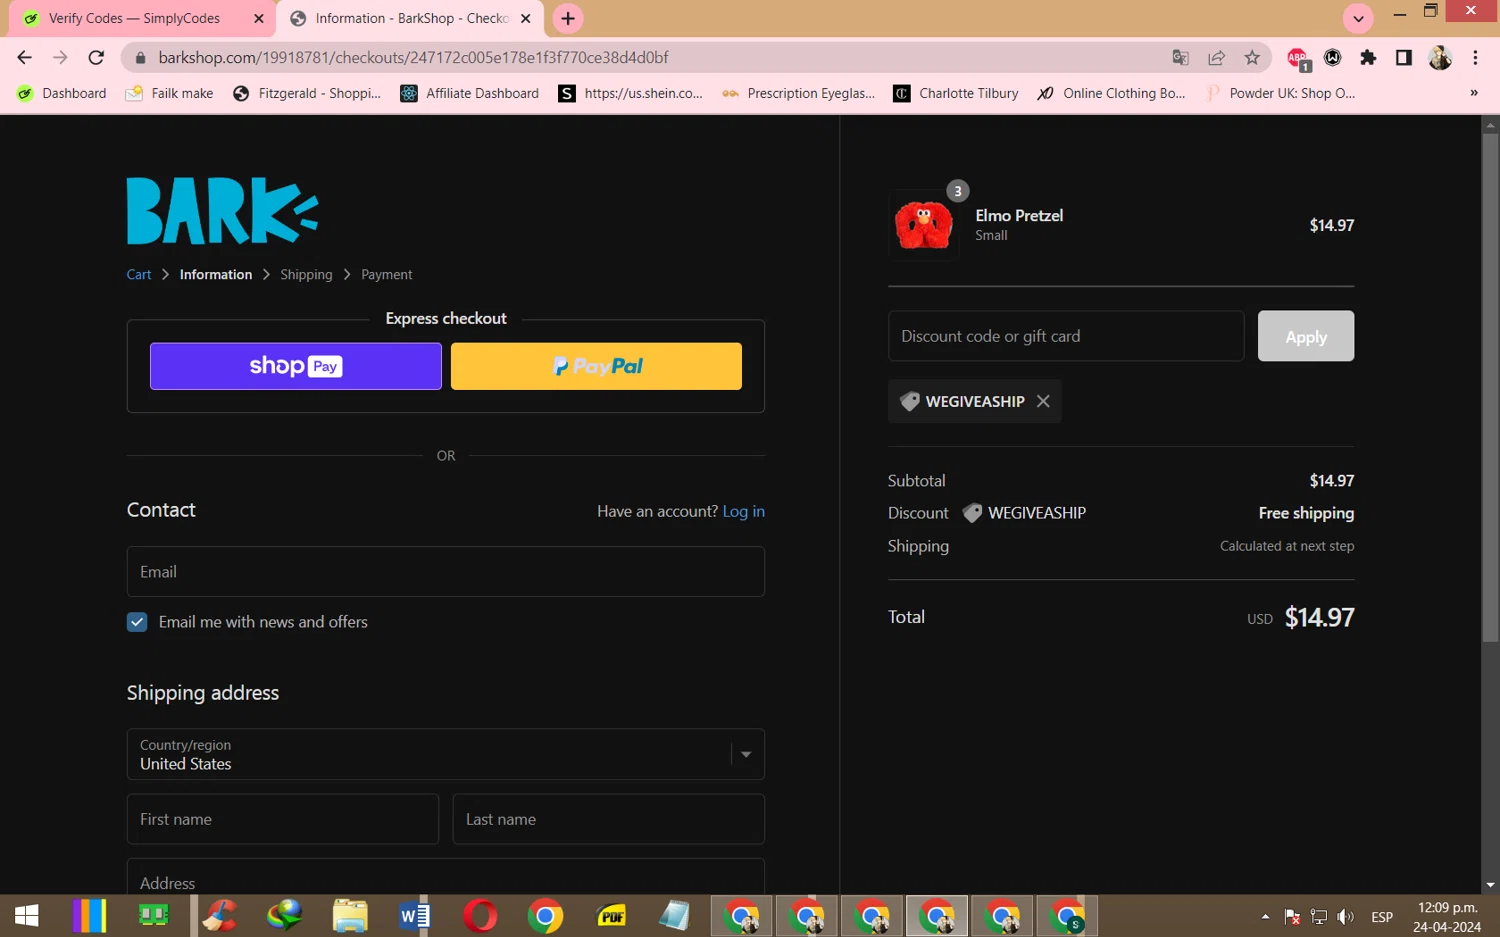Open the Powder UK: Shop bookmark
The height and width of the screenshot is (937, 1500).
[1280, 93]
